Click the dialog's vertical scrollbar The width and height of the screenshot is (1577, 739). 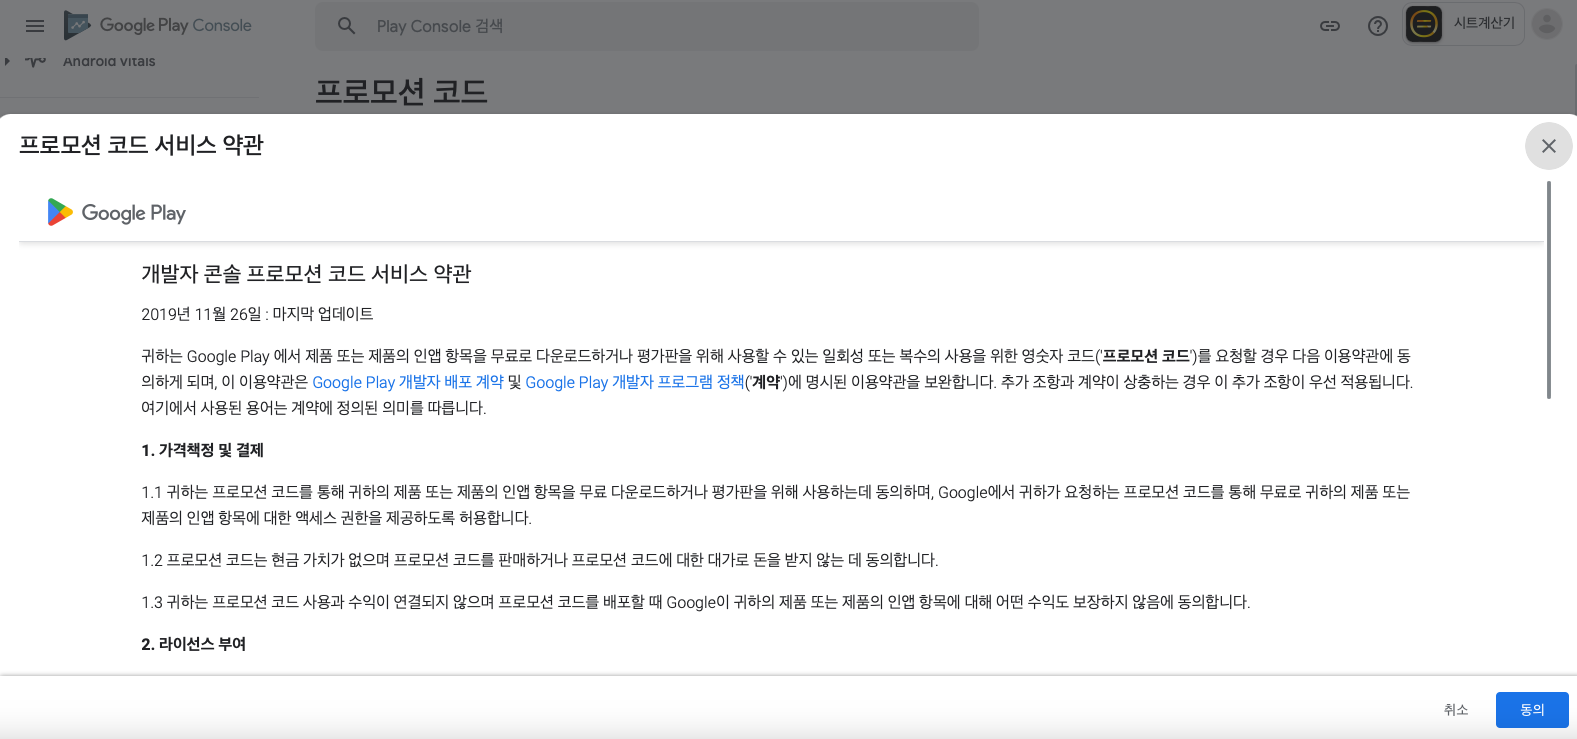click(1549, 290)
